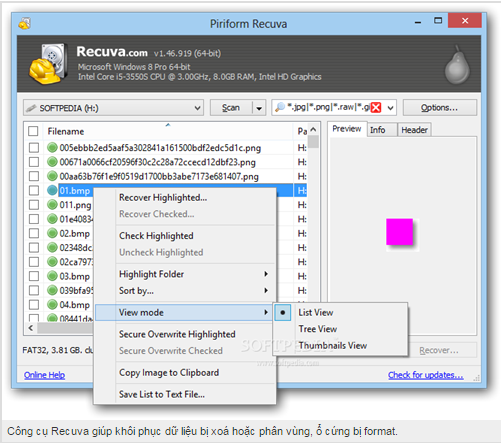Image resolution: width=501 pixels, height=443 pixels.
Task: Toggle the select-all checkbox in Filename header
Action: click(33, 131)
